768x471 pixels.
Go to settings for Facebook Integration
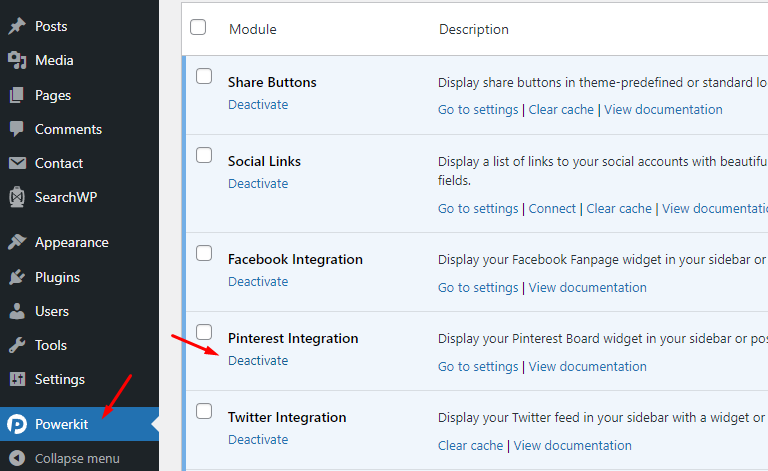478,287
